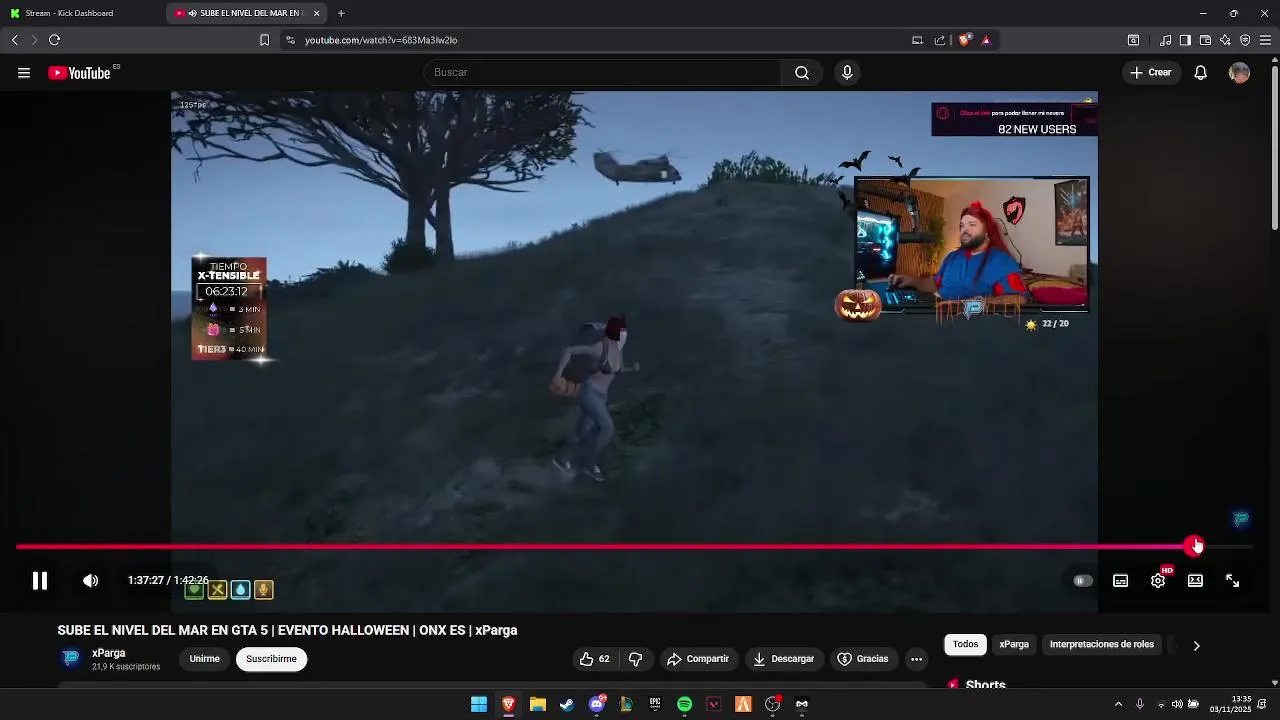This screenshot has height=720, width=1280.
Task: Open Leo AI sparkle icon
Action: tap(1225, 40)
